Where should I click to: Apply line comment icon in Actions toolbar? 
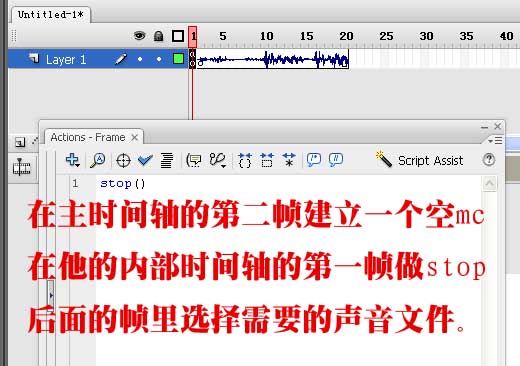(336, 160)
